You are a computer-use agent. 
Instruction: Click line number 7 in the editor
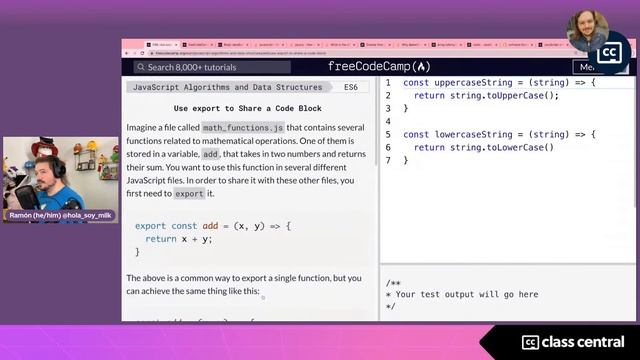pyautogui.click(x=388, y=160)
